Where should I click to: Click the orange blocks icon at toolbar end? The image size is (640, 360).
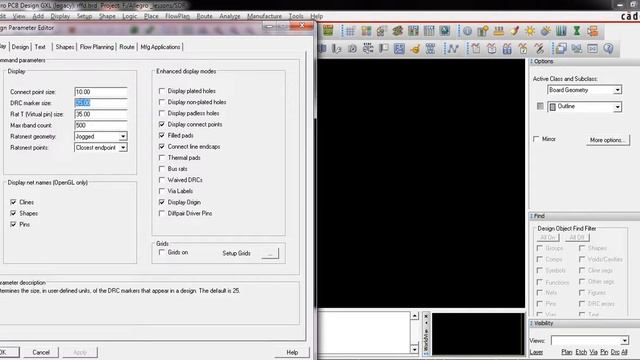click(x=592, y=31)
